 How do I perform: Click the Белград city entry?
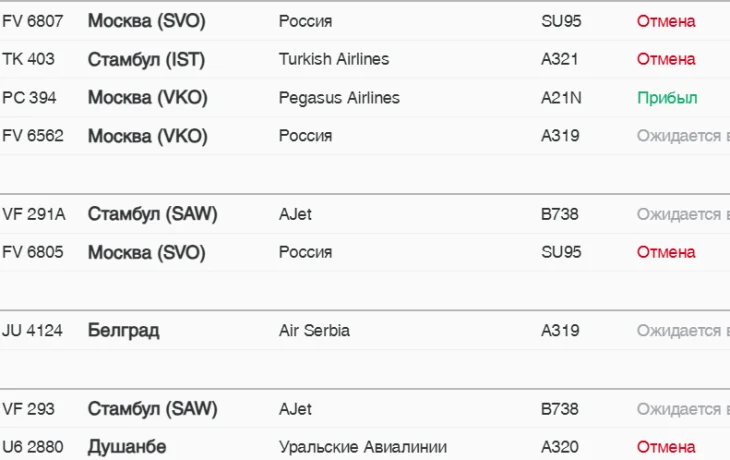123,330
